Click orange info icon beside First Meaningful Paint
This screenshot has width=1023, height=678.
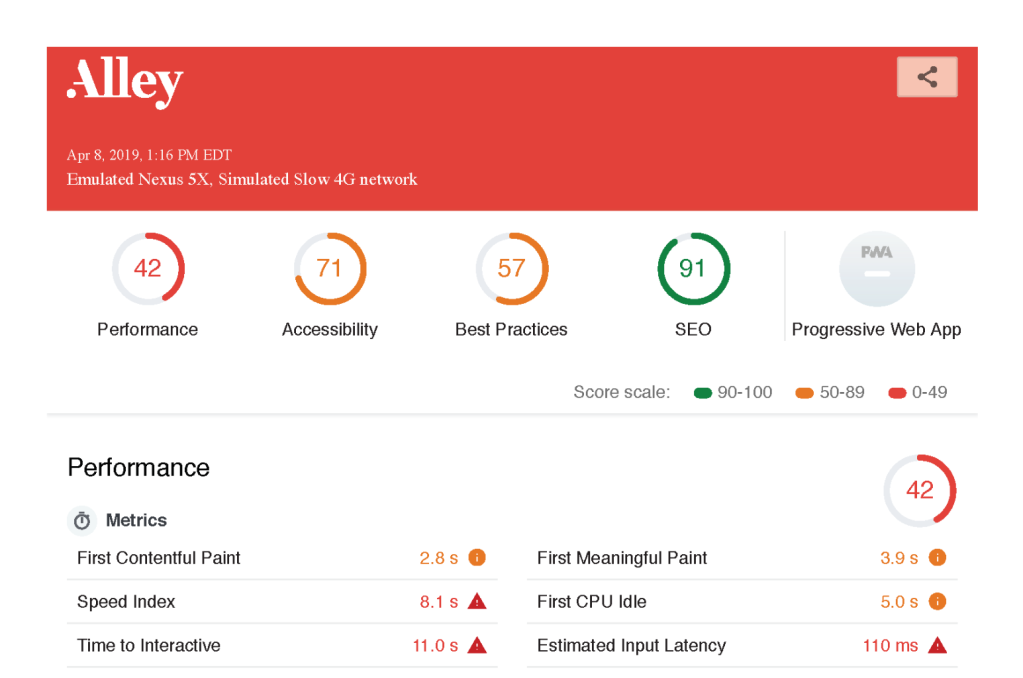coord(938,558)
